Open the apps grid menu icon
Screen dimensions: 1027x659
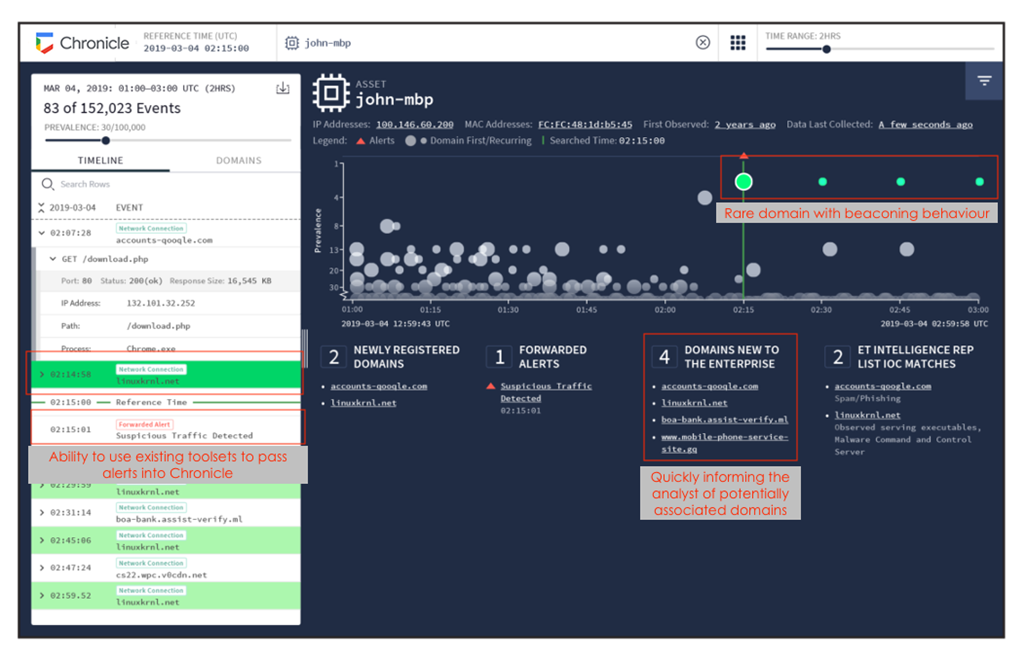pyautogui.click(x=738, y=43)
